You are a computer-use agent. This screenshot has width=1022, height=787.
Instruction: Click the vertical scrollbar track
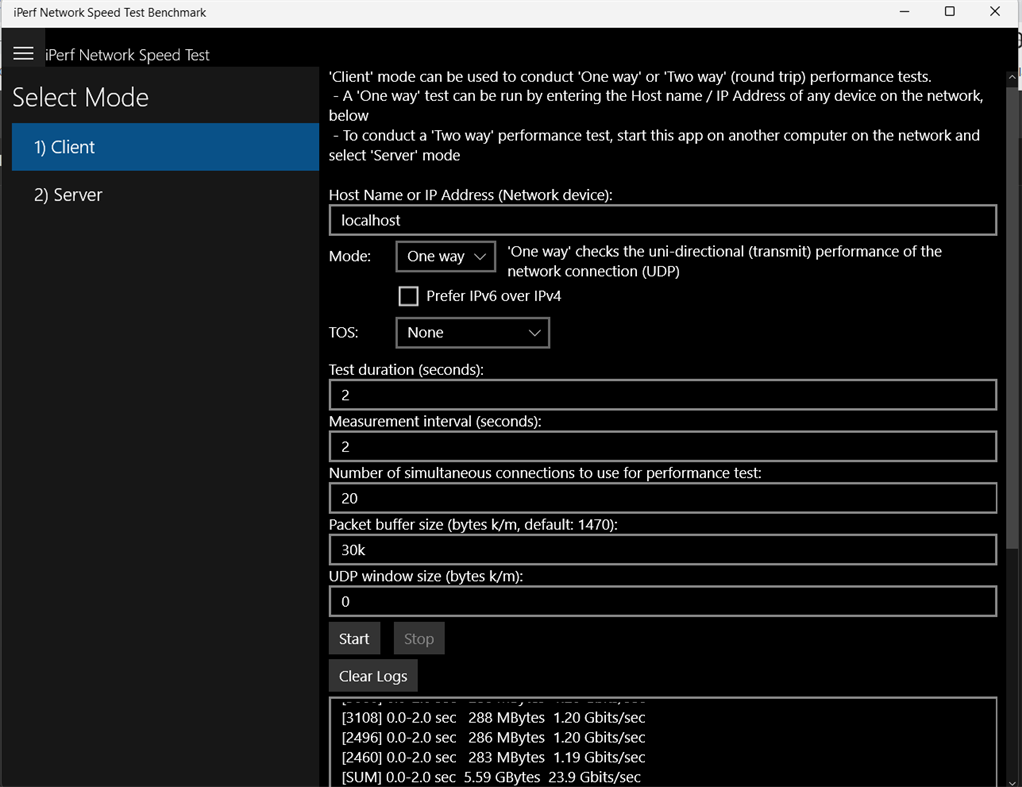(x=1012, y=400)
